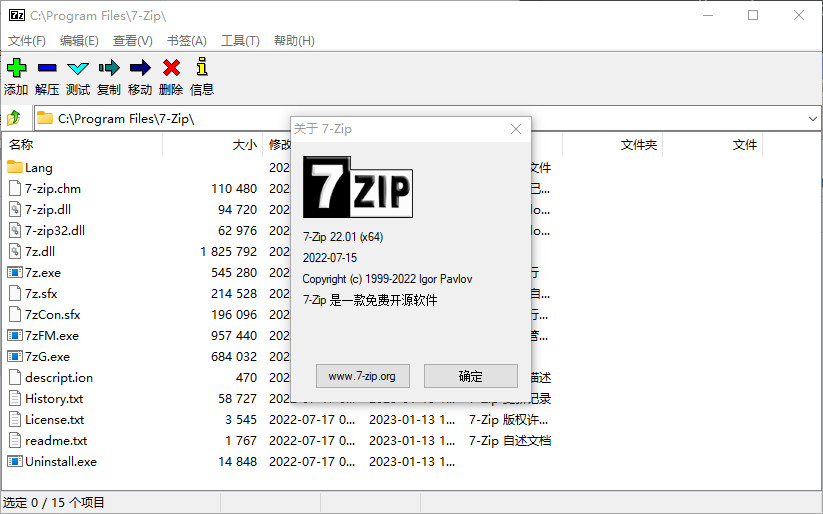The width and height of the screenshot is (823, 514).
Task: Close the About 7-Zip dialog
Action: pos(516,129)
